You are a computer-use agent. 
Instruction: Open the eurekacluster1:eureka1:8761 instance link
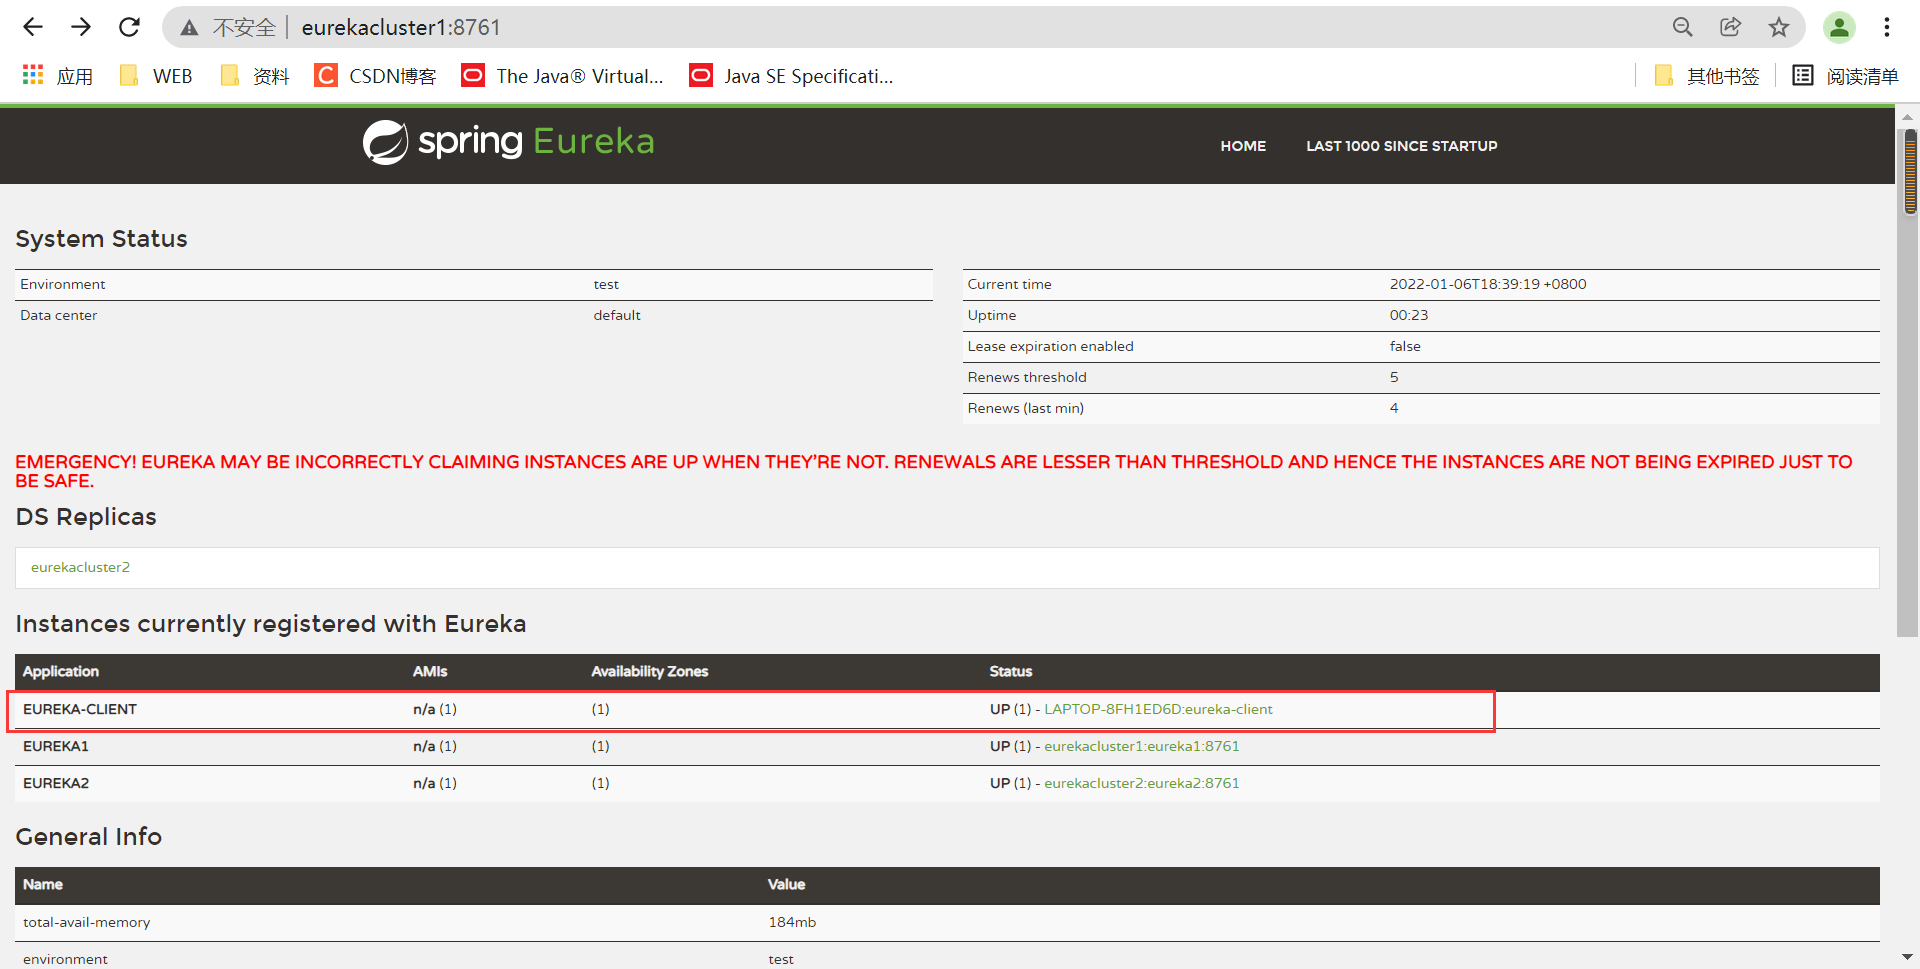tap(1141, 746)
